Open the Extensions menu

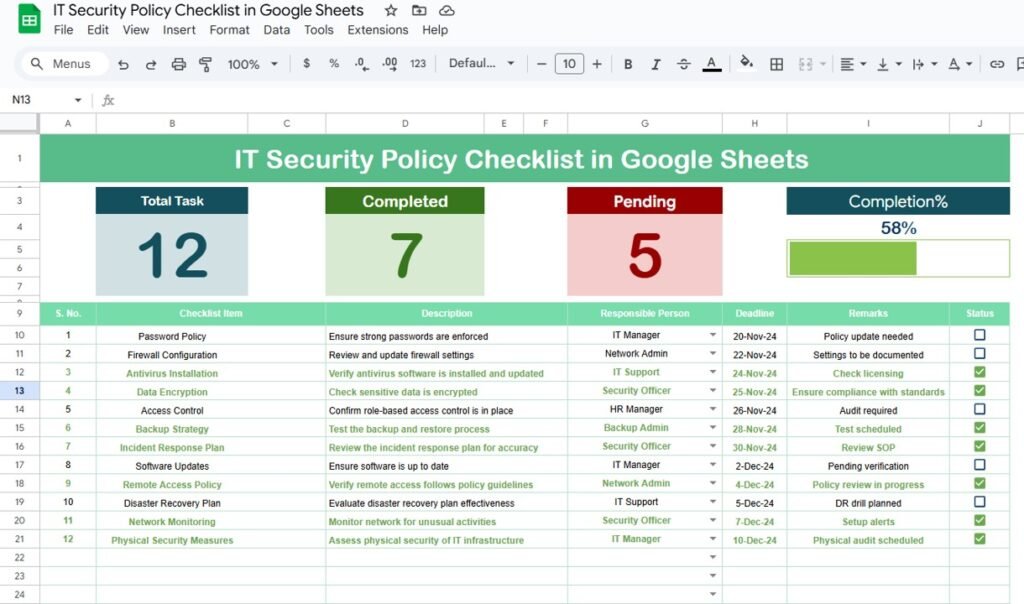point(378,30)
